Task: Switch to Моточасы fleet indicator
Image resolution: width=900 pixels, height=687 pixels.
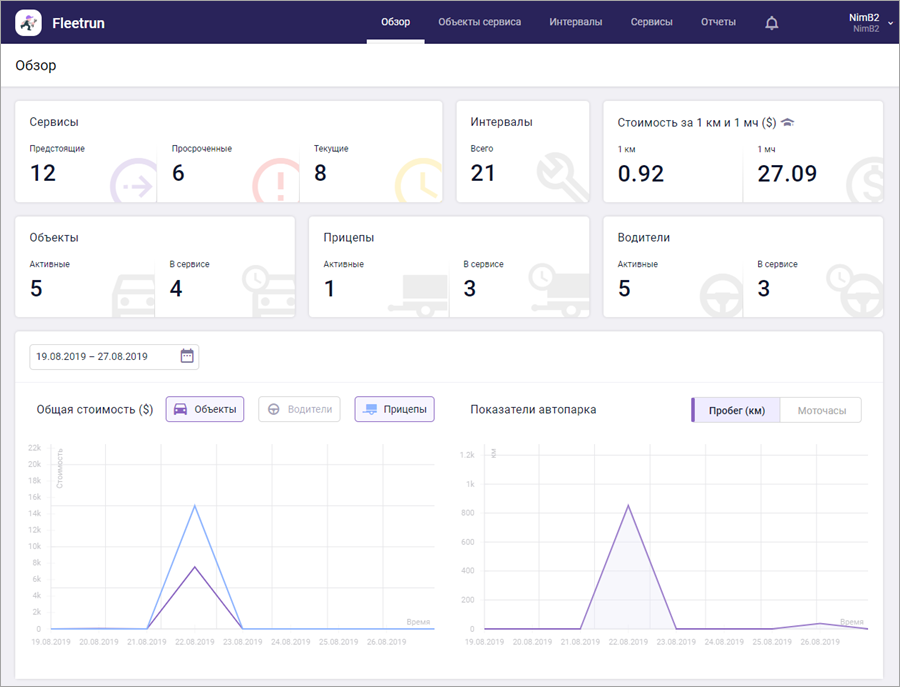Action: (x=820, y=410)
